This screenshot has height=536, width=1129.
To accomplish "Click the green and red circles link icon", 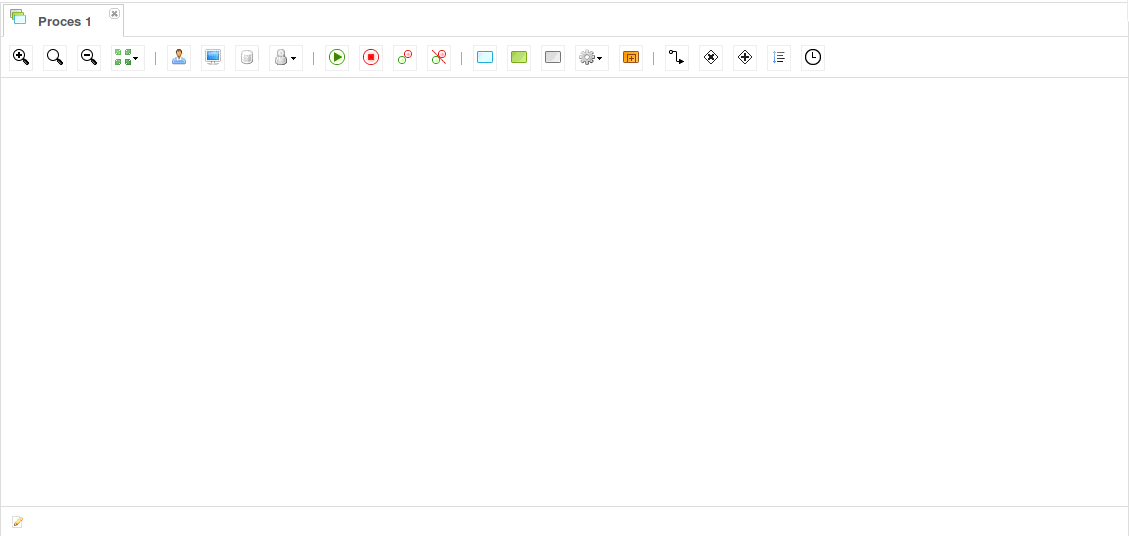I will click(x=405, y=58).
